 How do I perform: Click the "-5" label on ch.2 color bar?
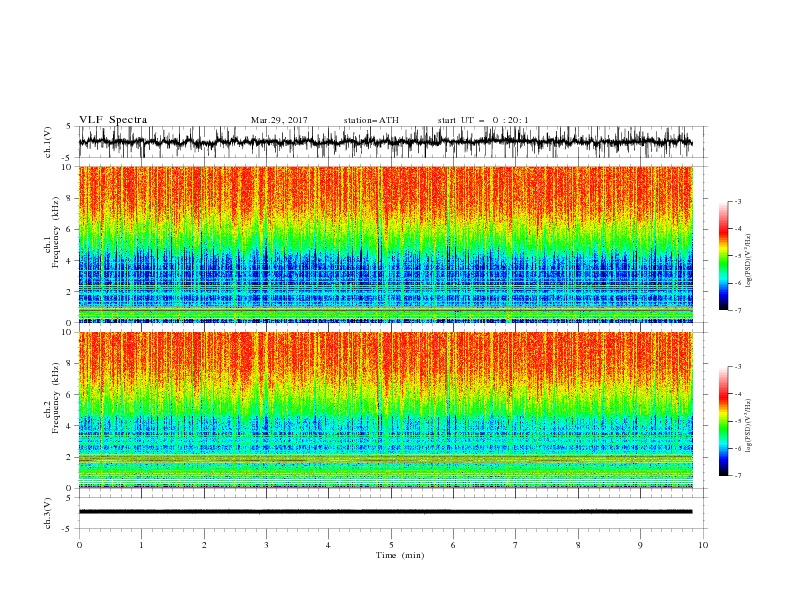pos(738,421)
